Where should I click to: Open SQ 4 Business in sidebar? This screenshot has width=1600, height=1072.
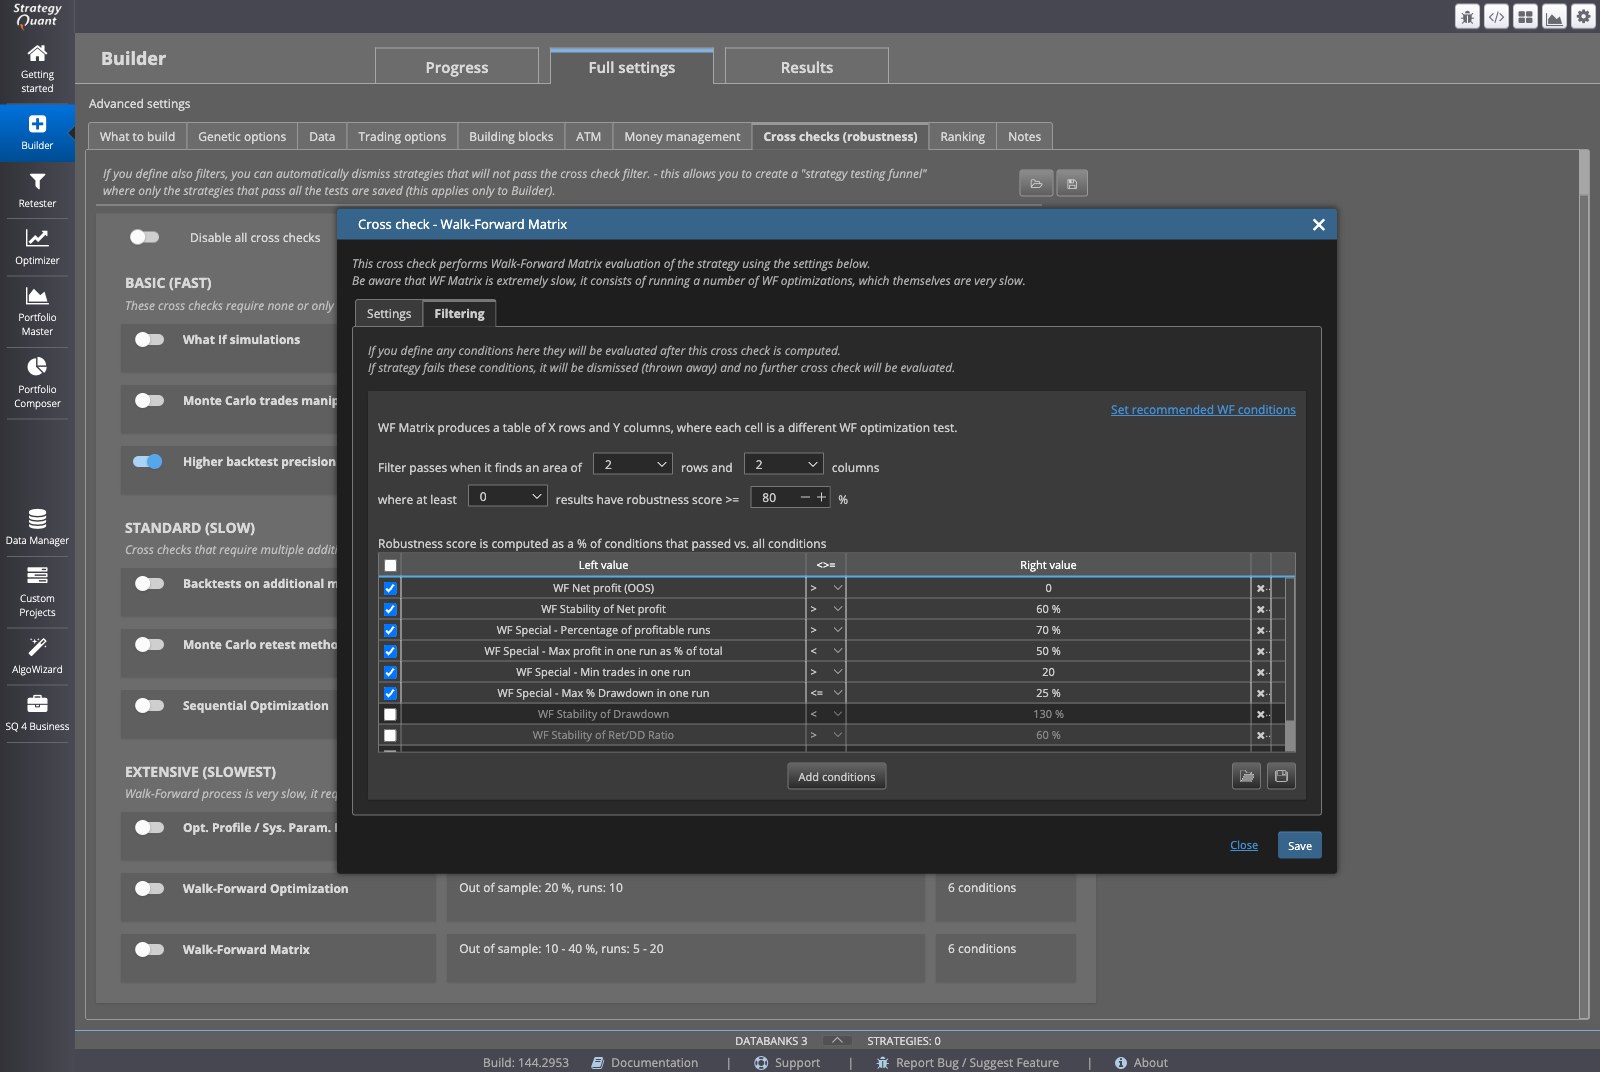37,713
